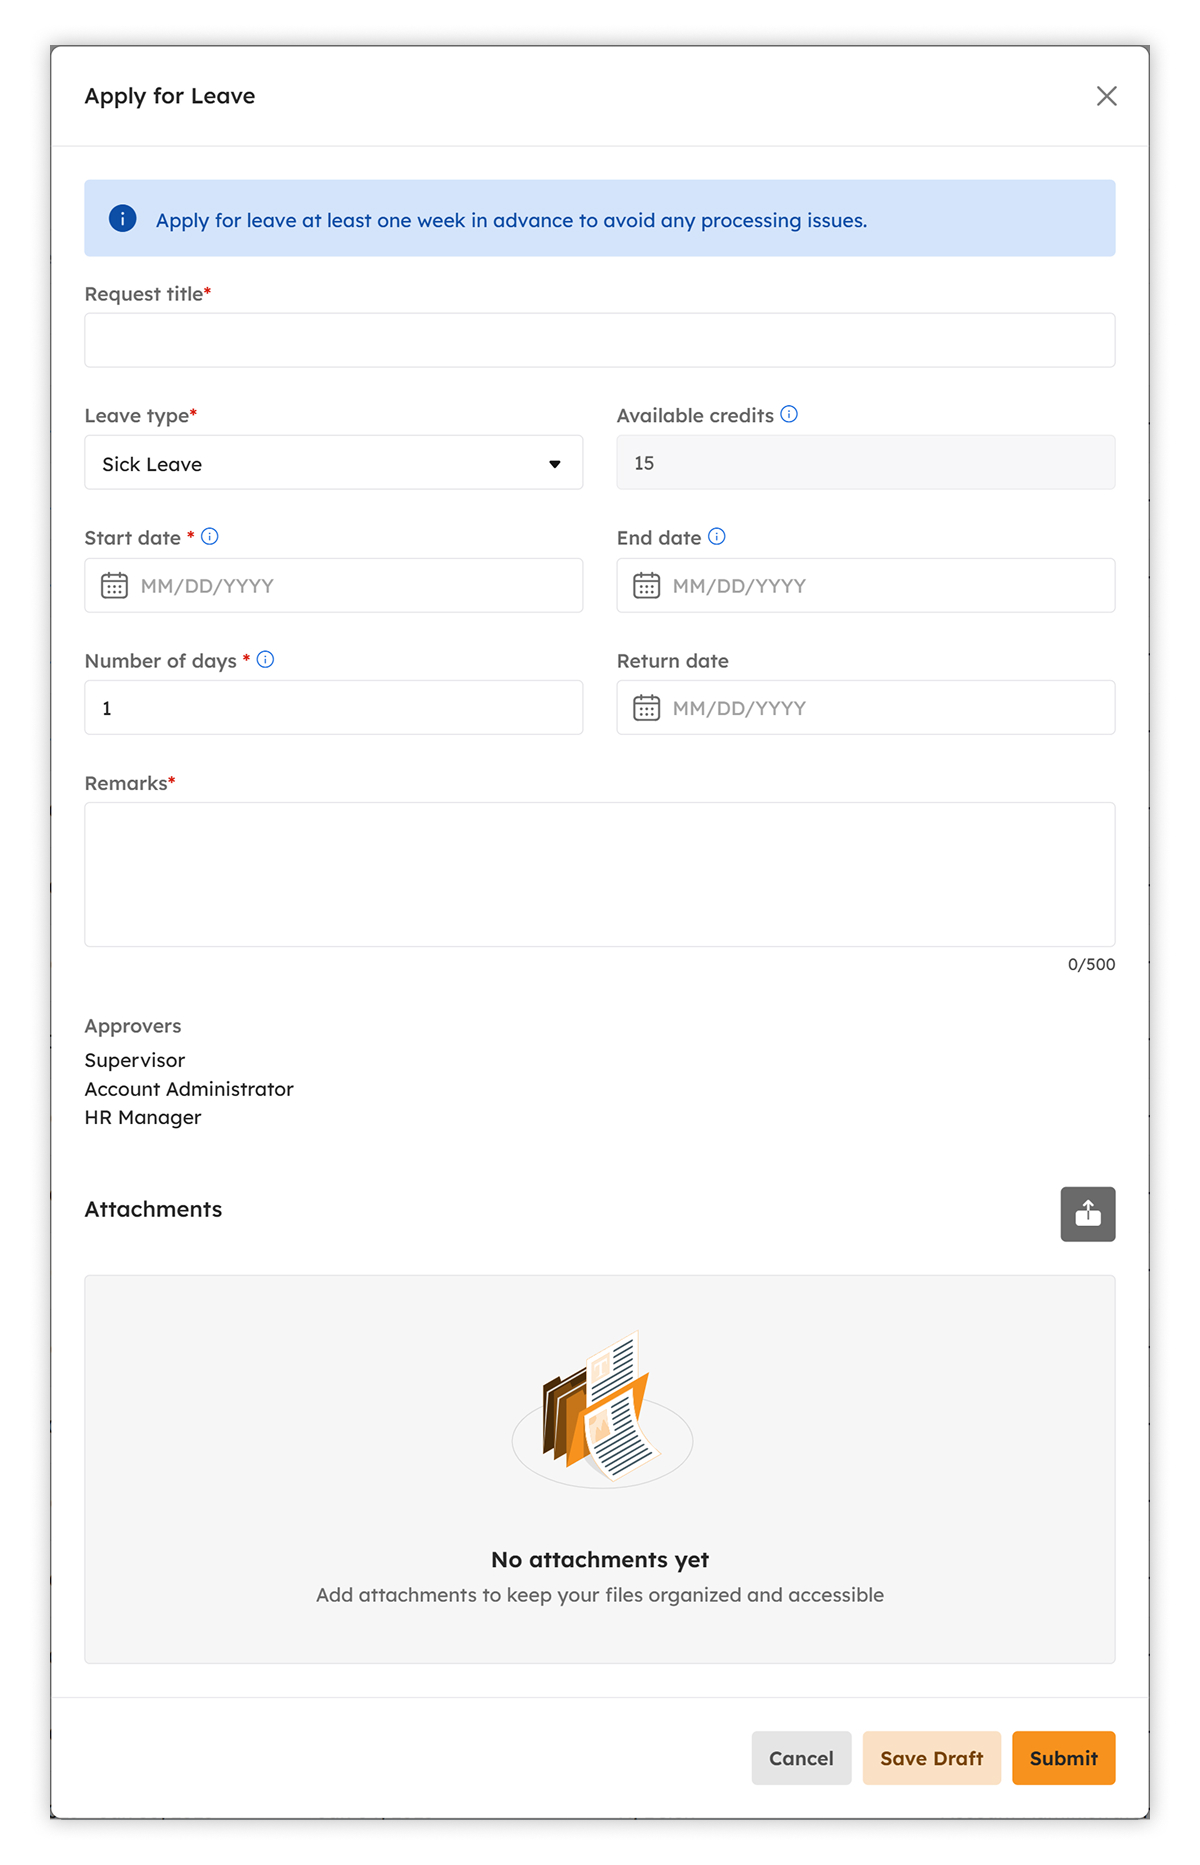Click the Number of days field
The width and height of the screenshot is (1200, 1865).
click(x=334, y=708)
